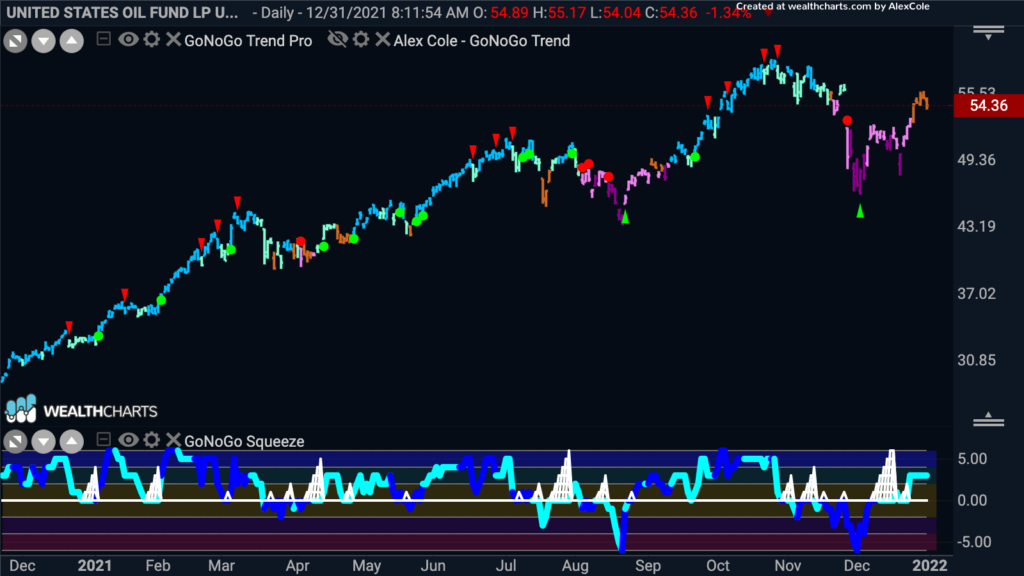Click the red circle marker at the late-November drop

847,120
